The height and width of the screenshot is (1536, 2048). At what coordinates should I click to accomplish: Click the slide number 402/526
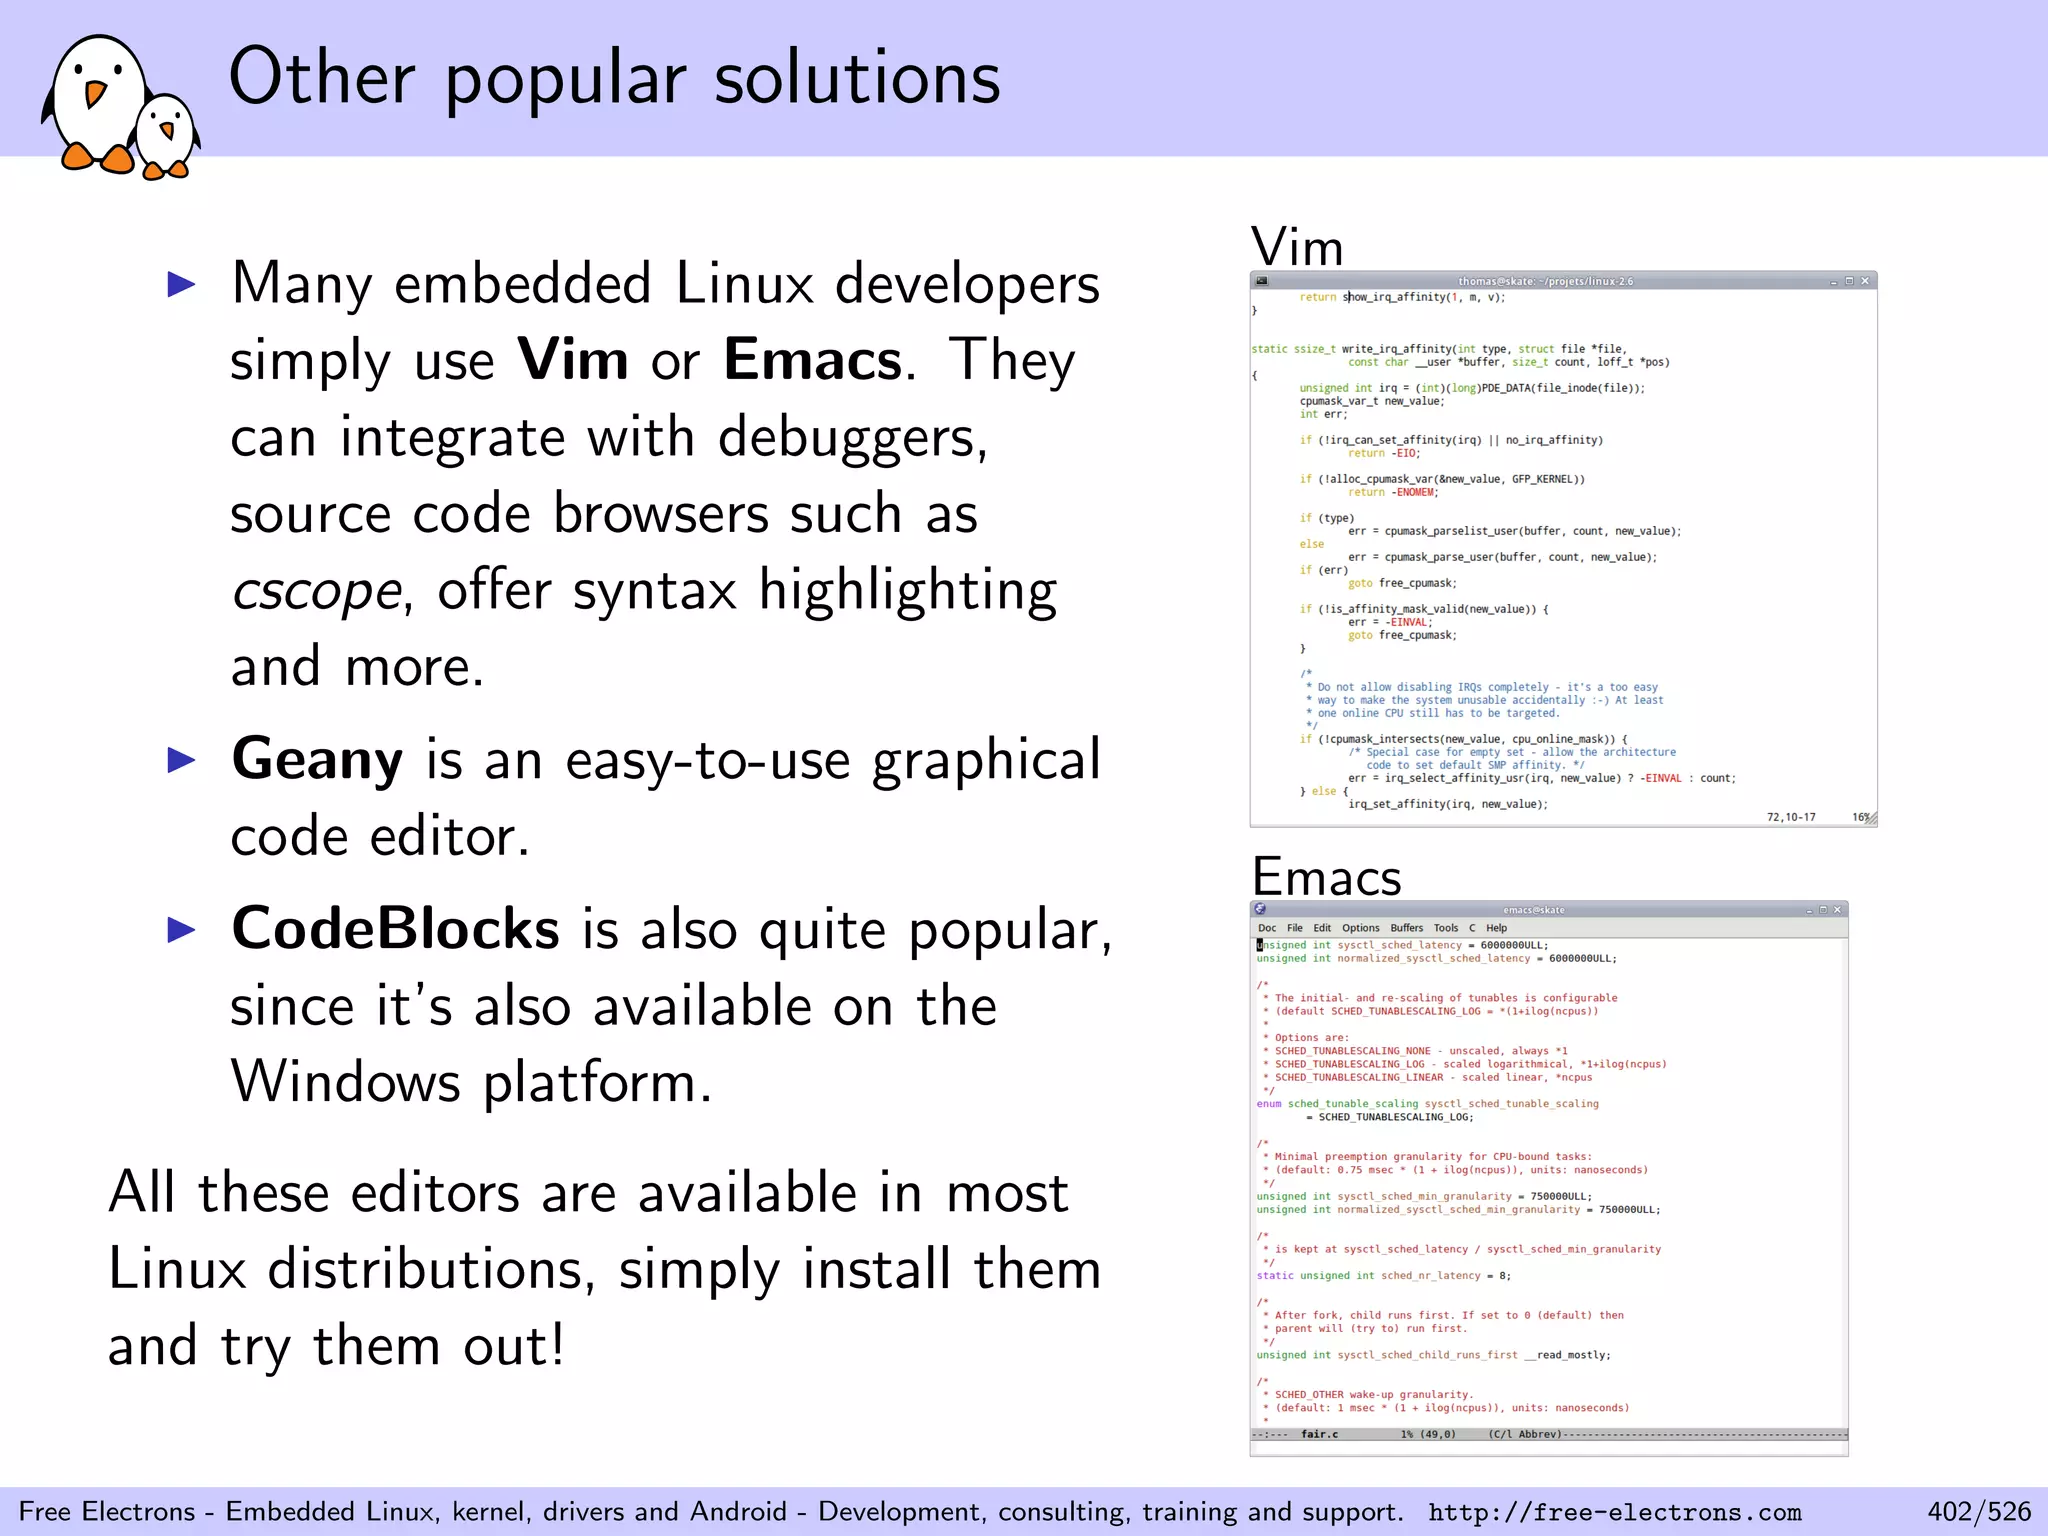pos(1979,1511)
